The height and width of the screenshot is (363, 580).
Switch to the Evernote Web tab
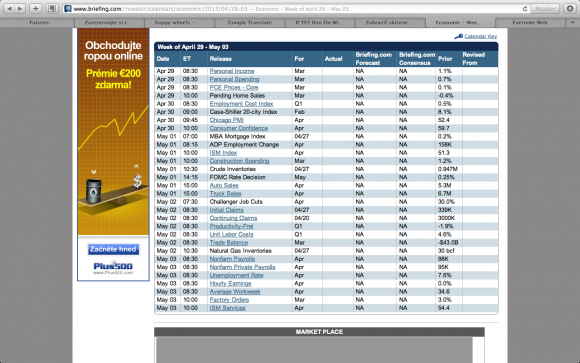click(530, 23)
